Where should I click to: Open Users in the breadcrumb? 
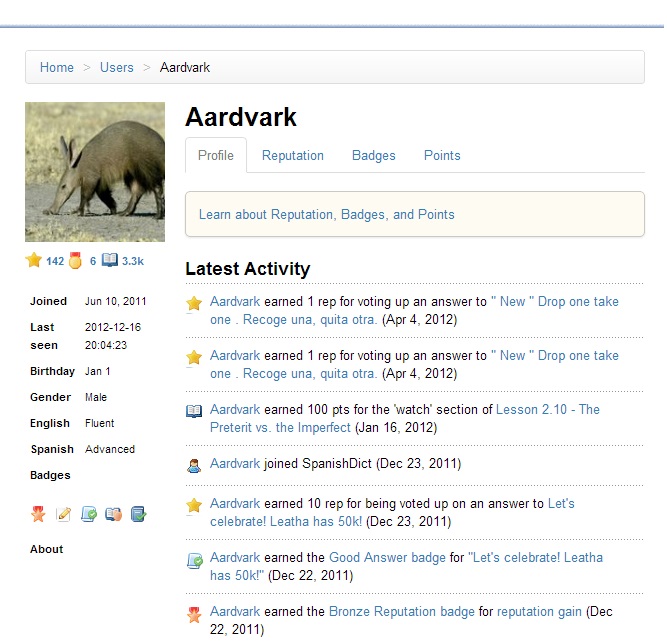pos(116,68)
